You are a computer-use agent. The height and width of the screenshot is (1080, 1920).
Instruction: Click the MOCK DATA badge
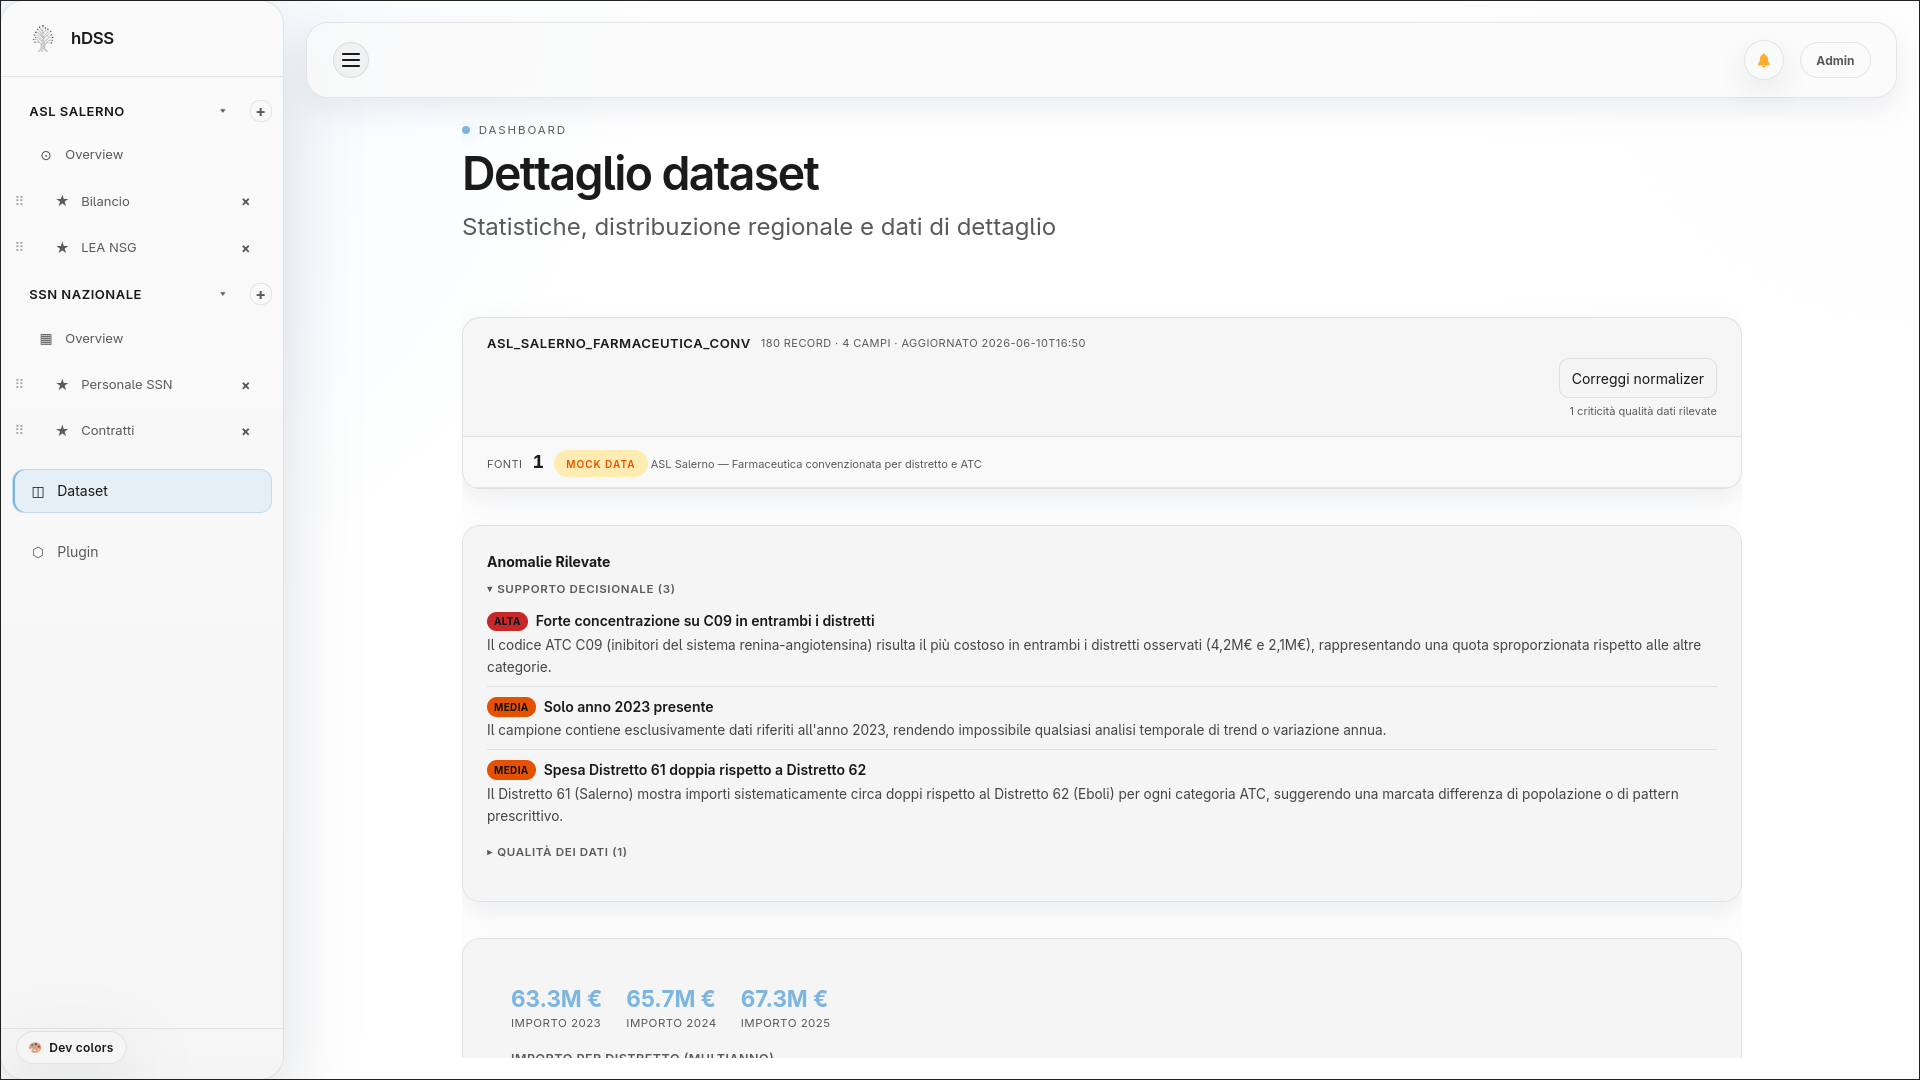[600, 464]
